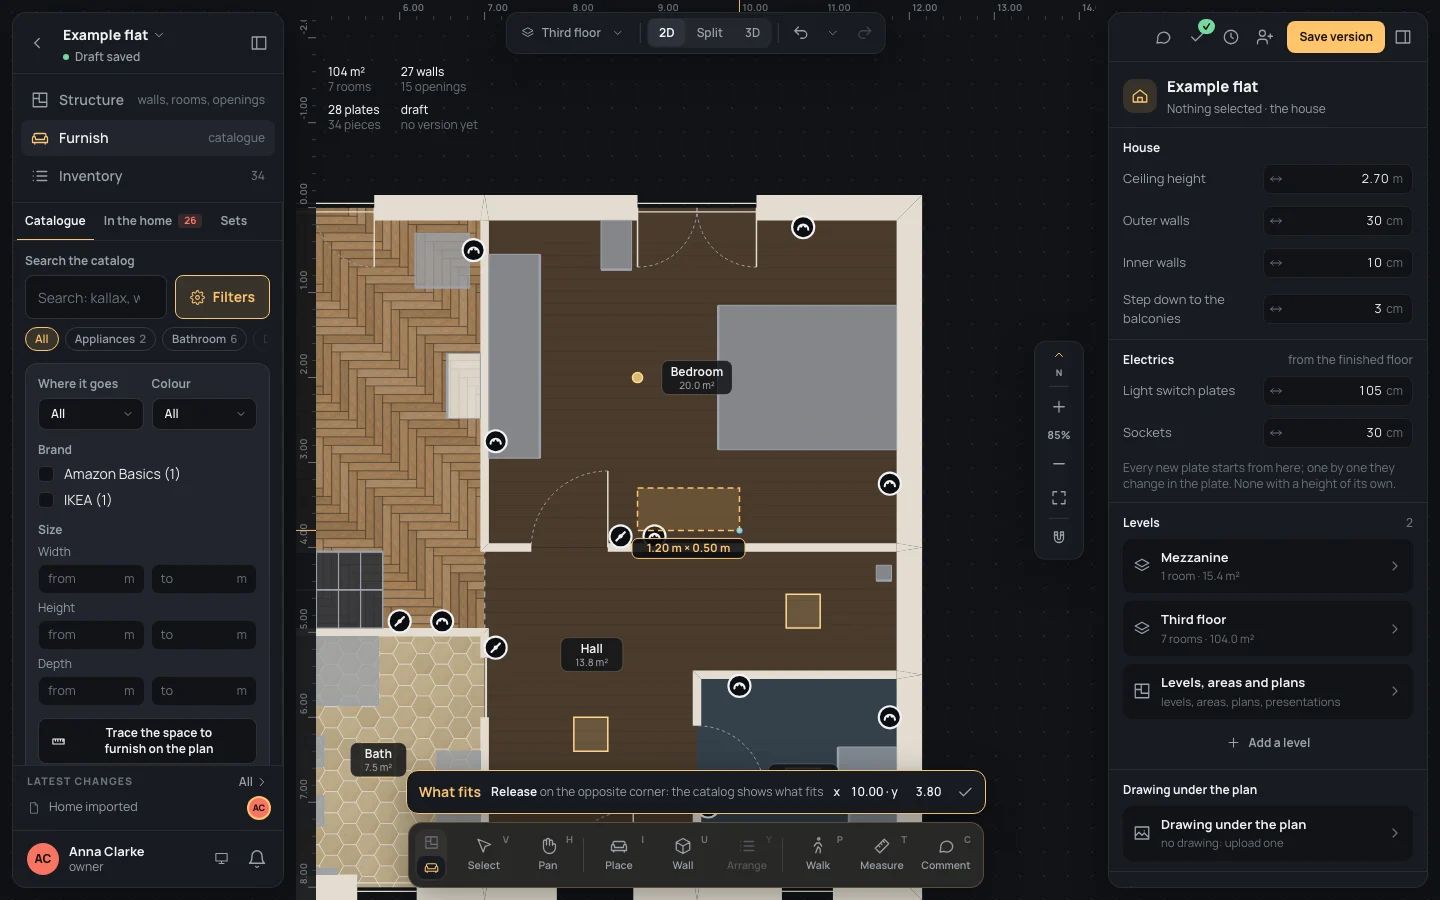Click the catalog search field
Screen dimensions: 1440x900
coord(96,297)
